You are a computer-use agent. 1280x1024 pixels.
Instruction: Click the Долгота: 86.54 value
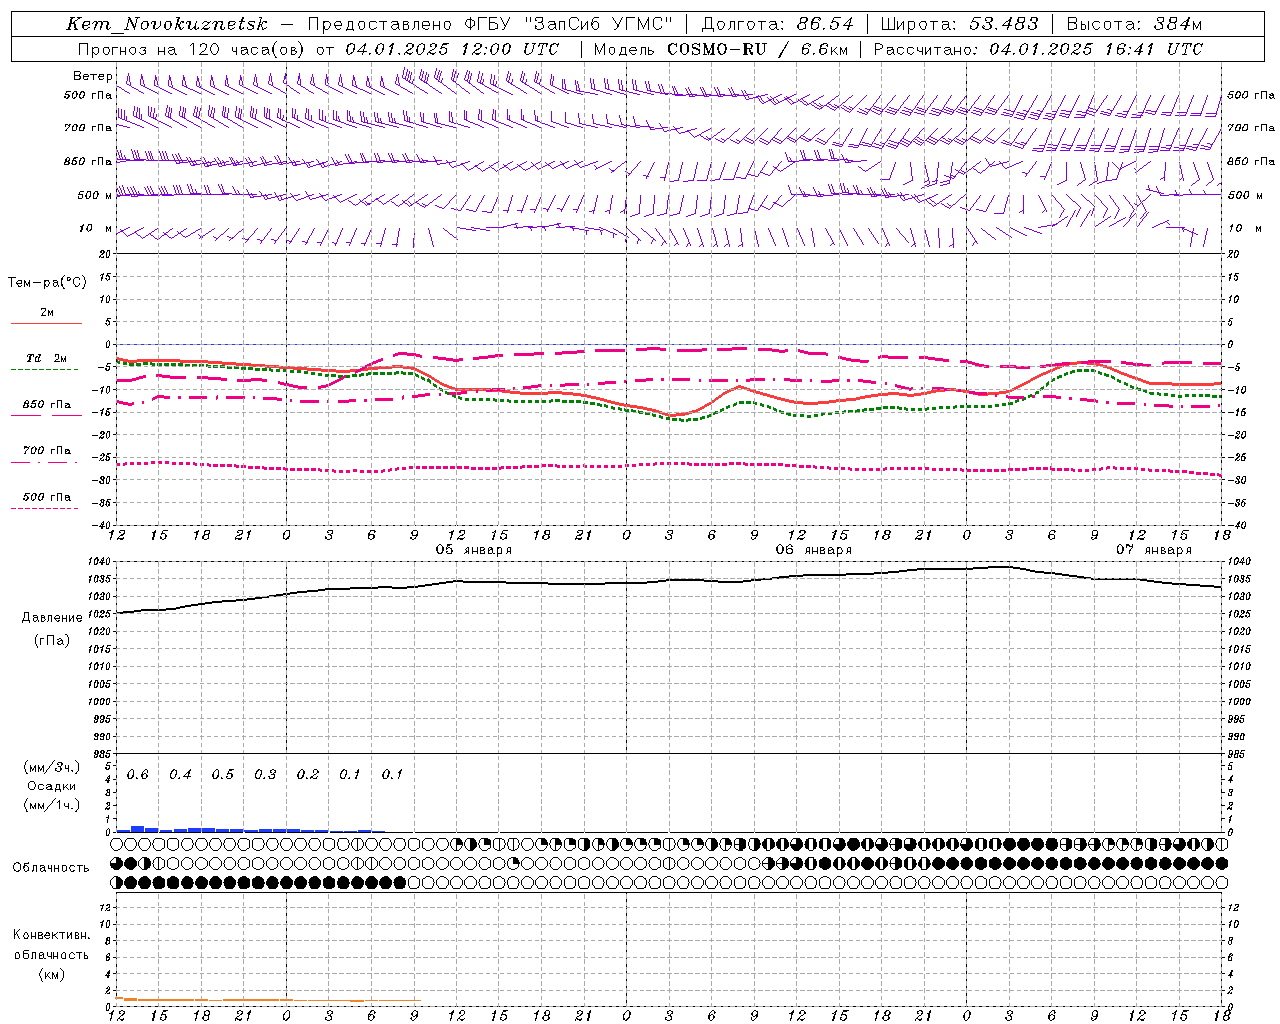778,24
